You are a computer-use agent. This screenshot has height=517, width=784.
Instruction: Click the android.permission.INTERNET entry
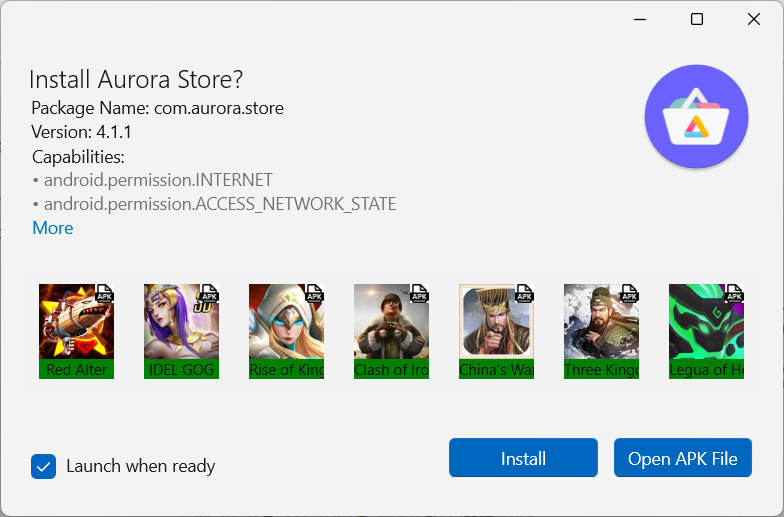[153, 180]
